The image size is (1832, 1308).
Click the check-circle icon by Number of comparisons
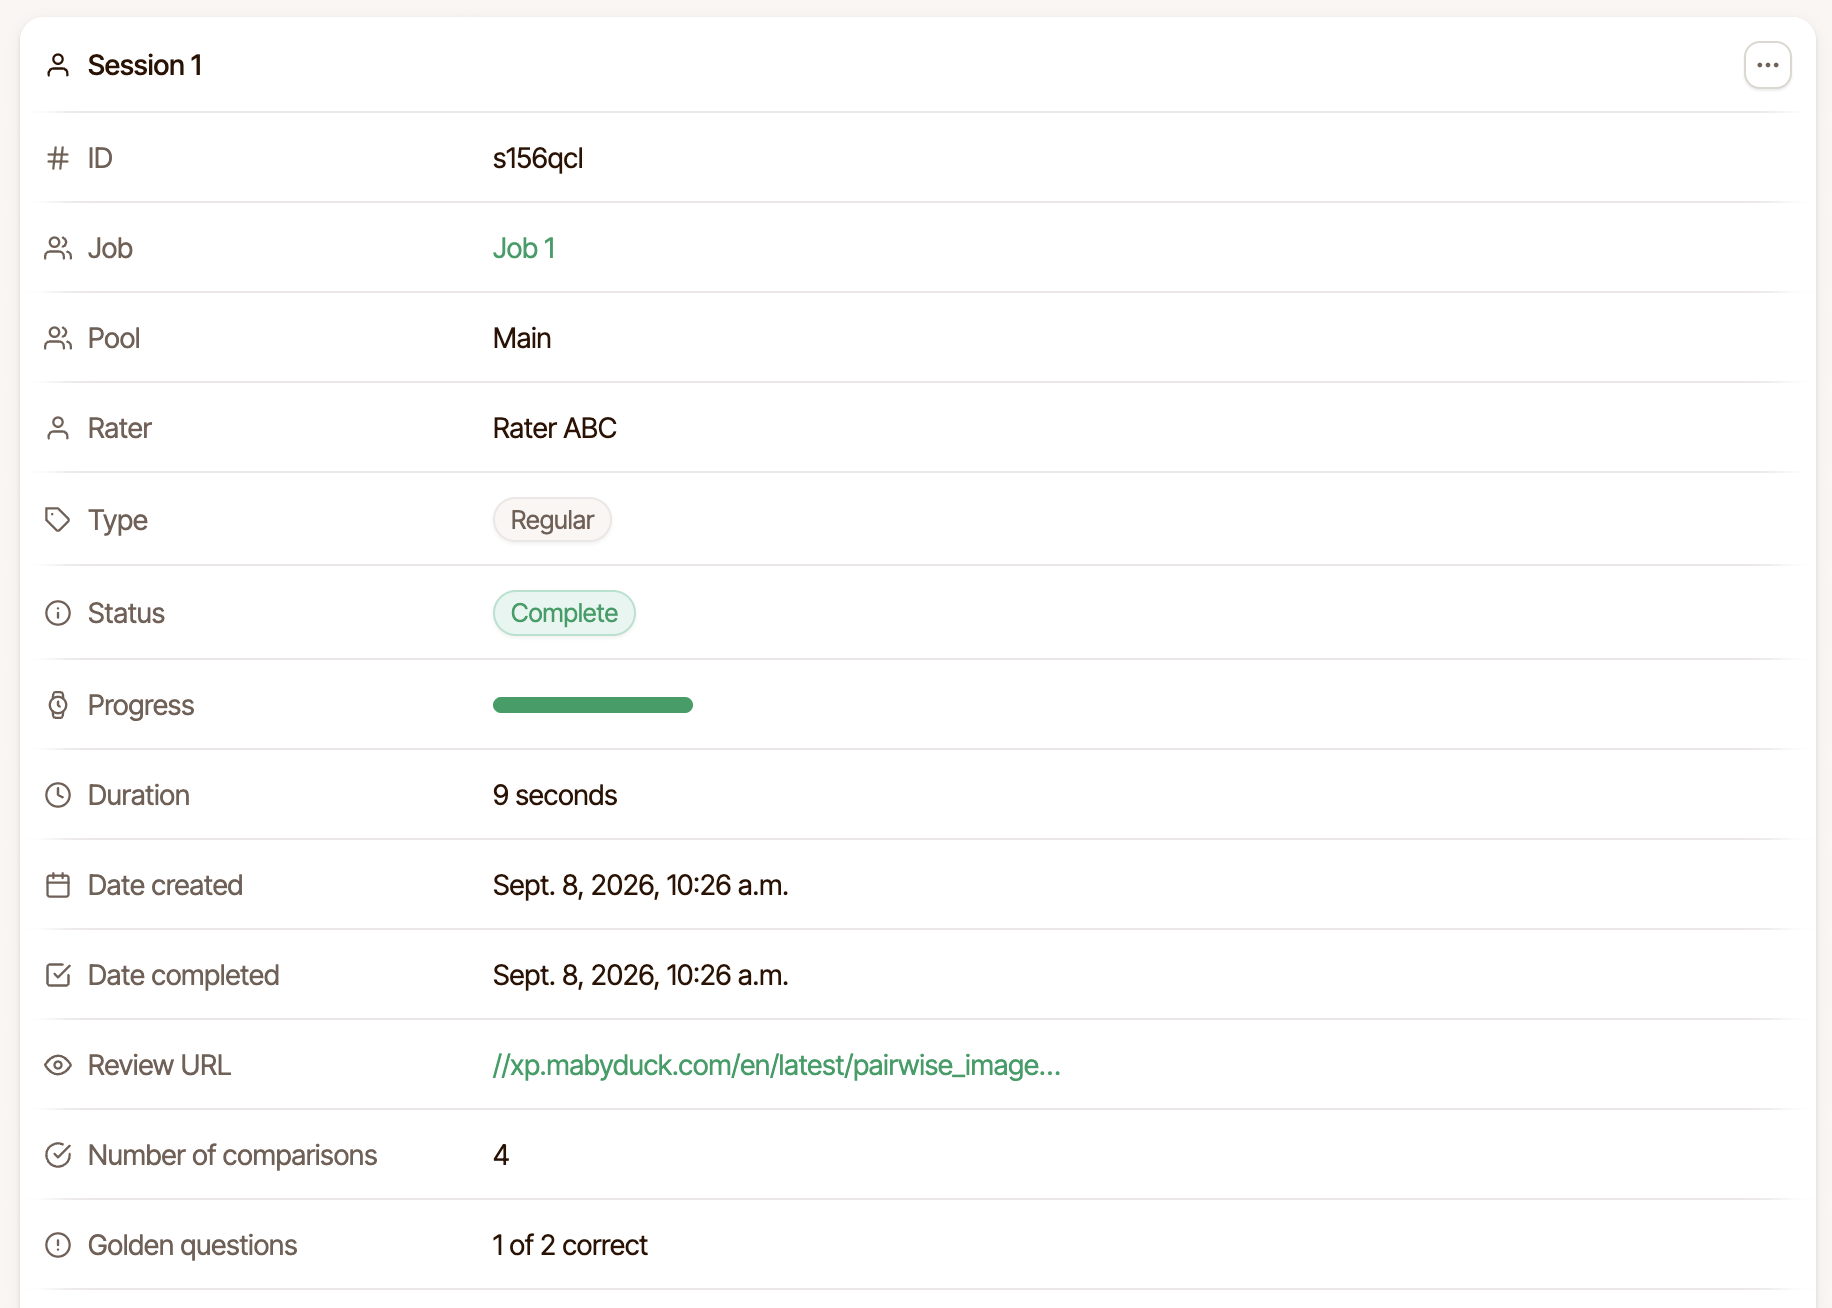pyautogui.click(x=58, y=1155)
